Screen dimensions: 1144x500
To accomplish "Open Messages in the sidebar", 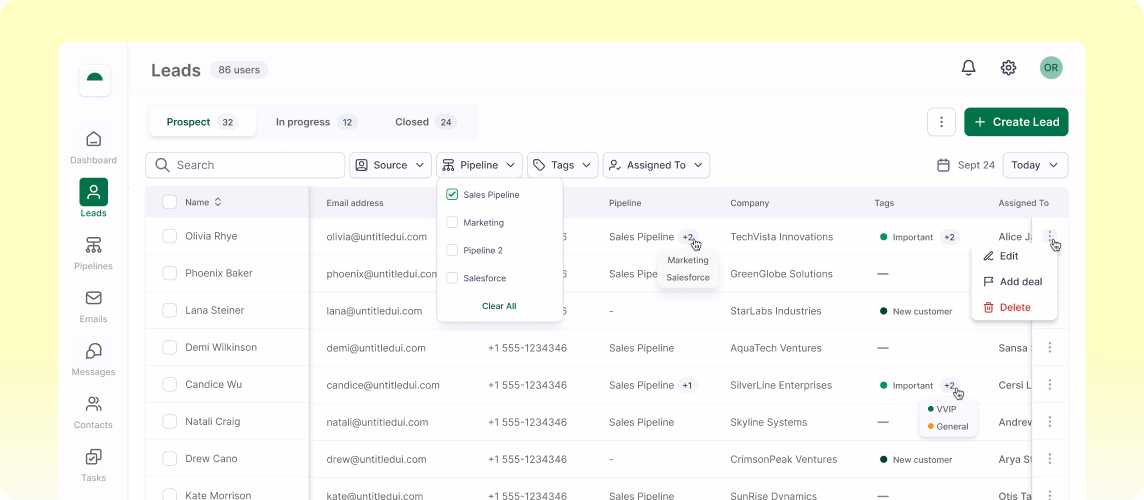I will (x=93, y=351).
